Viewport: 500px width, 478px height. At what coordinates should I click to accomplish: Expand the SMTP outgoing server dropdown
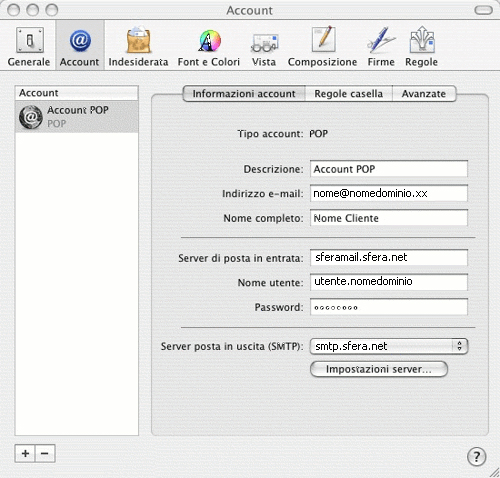[x=389, y=346]
